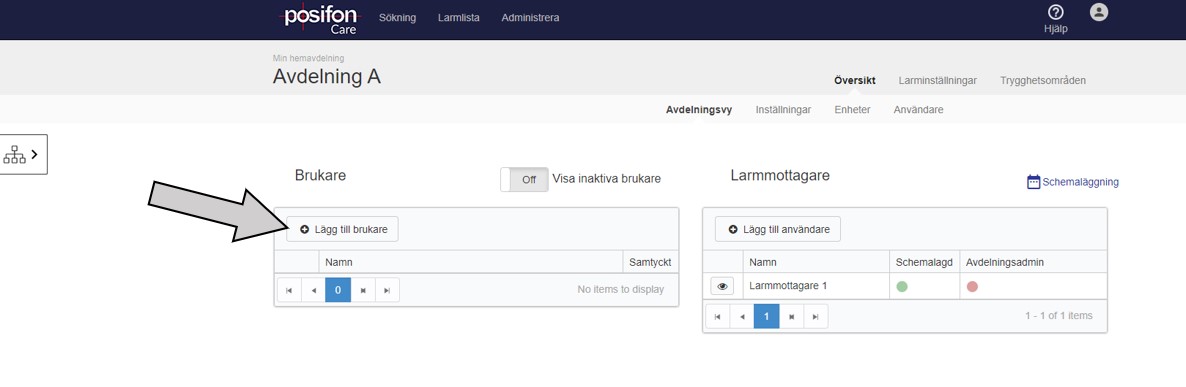This screenshot has width=1186, height=387.
Task: Click green Schemalagd status dot
Action: coord(902,286)
